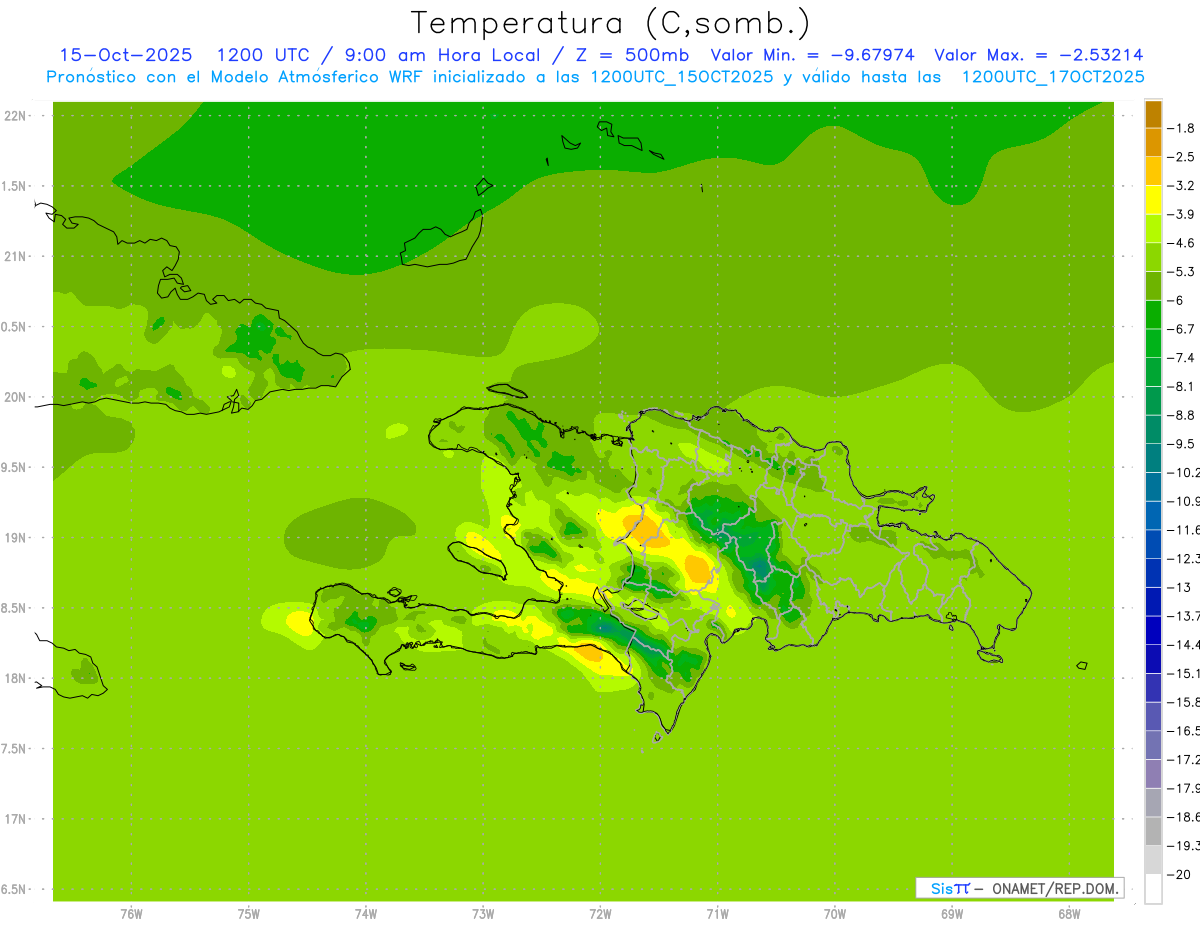
Task: Click the '-2.5' color bar value
Action: tap(1181, 157)
